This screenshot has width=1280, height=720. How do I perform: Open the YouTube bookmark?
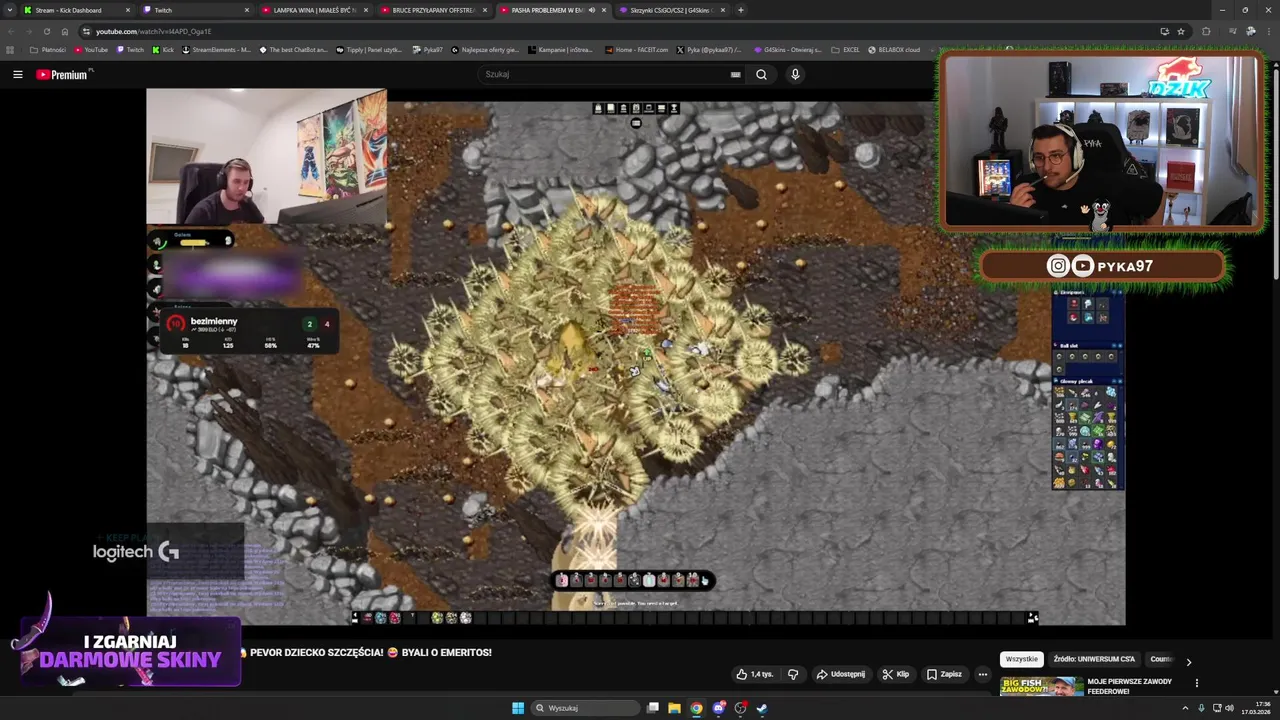pos(91,50)
